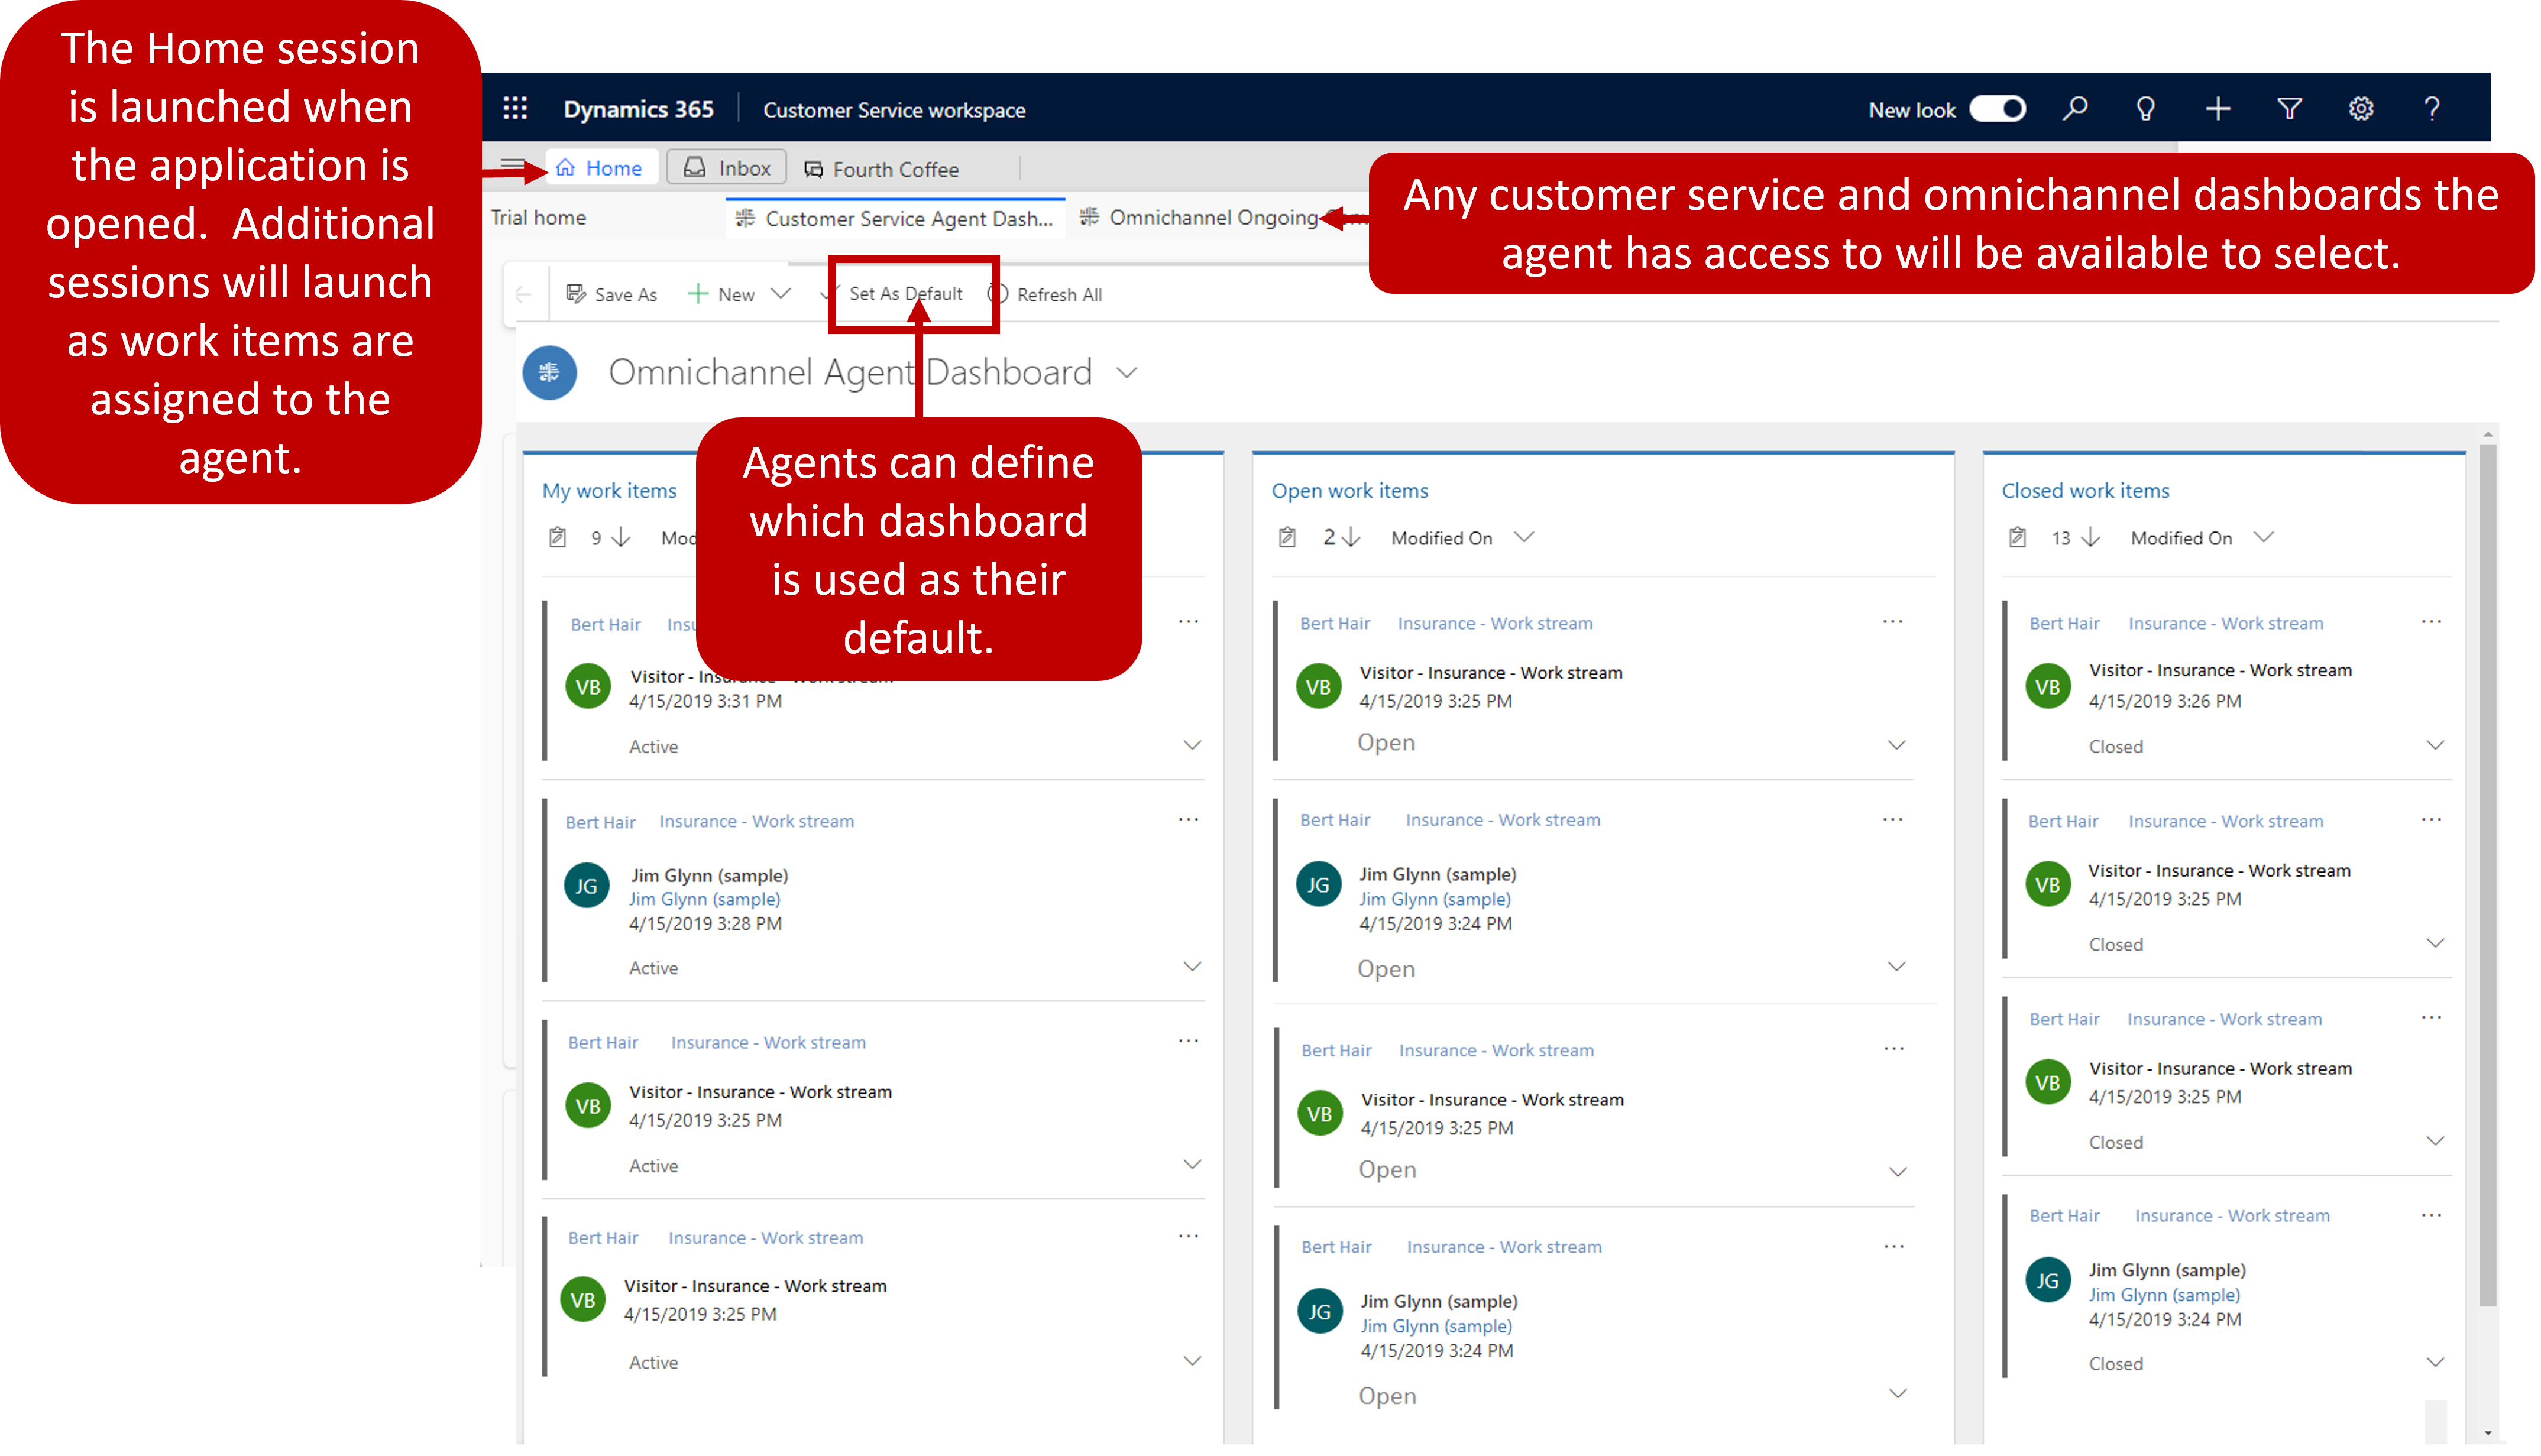Click Set As Default

click(906, 293)
